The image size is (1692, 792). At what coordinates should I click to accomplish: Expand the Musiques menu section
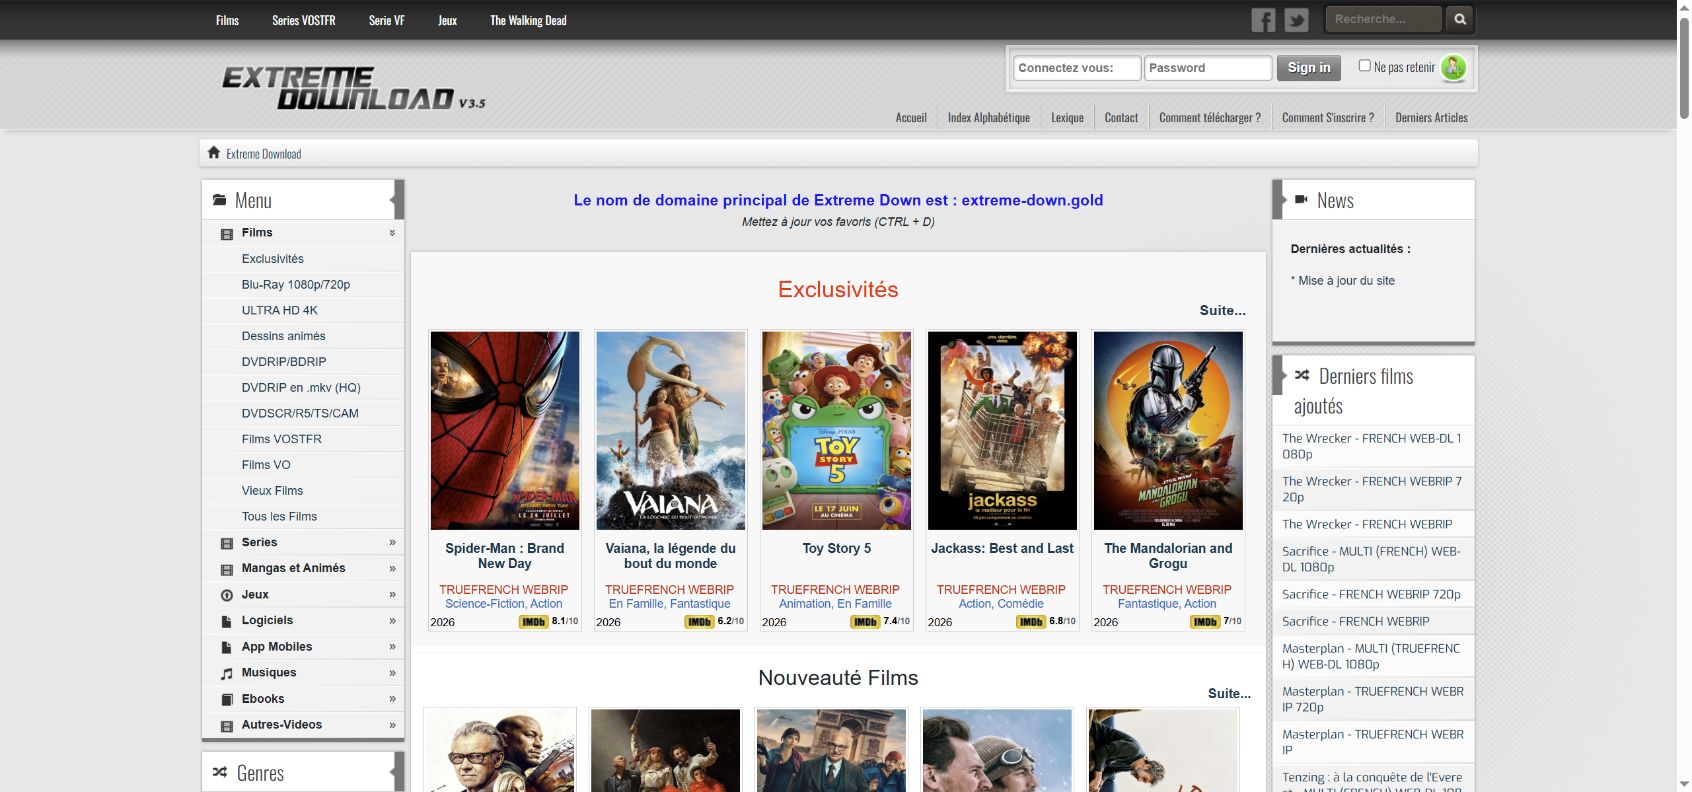[x=392, y=672]
